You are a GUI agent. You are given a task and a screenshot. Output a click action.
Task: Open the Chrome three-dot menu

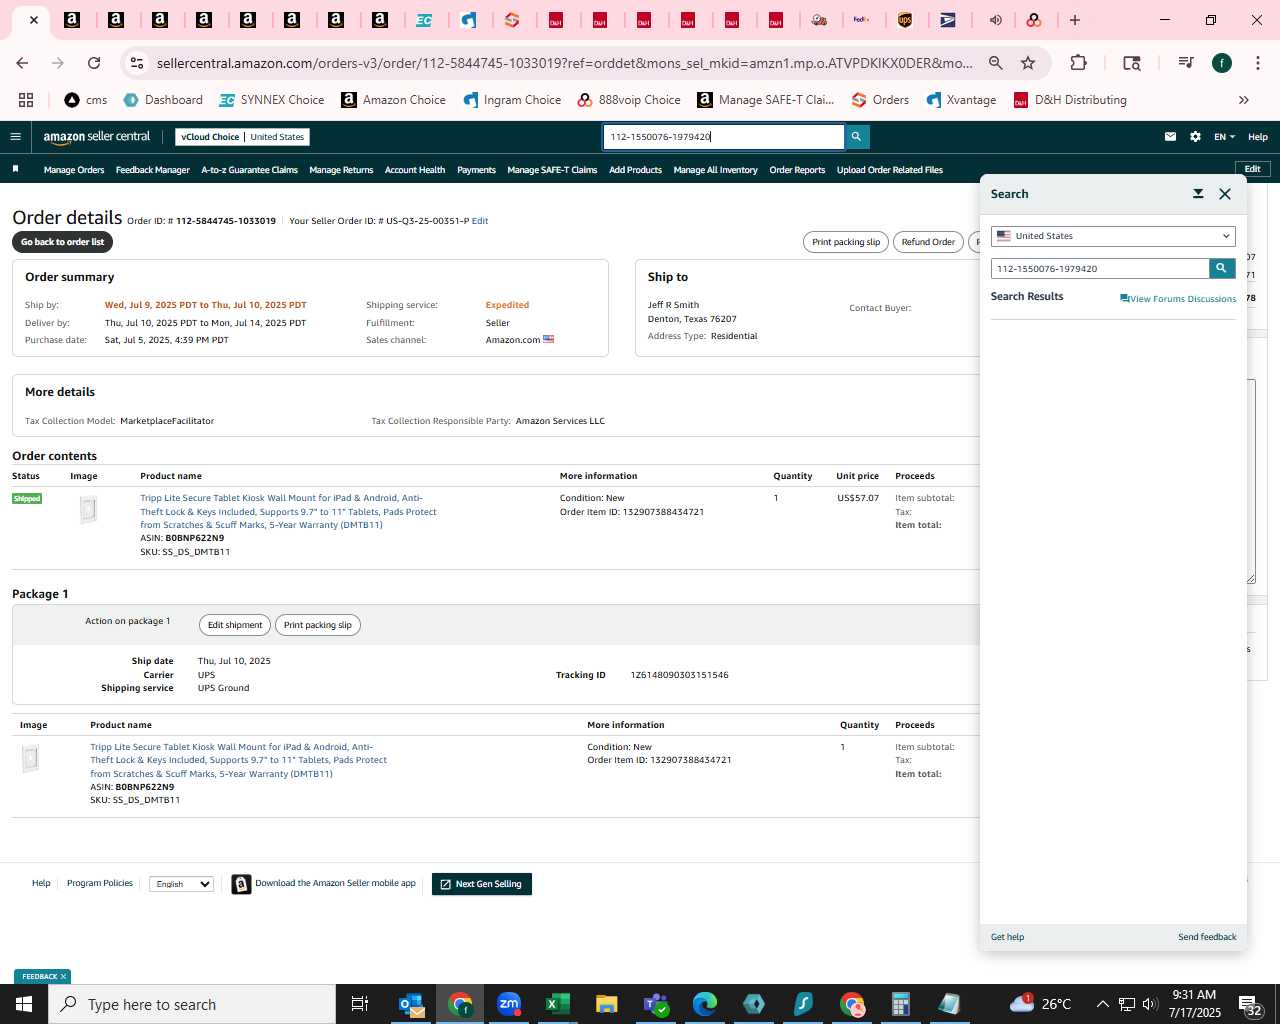click(1257, 63)
